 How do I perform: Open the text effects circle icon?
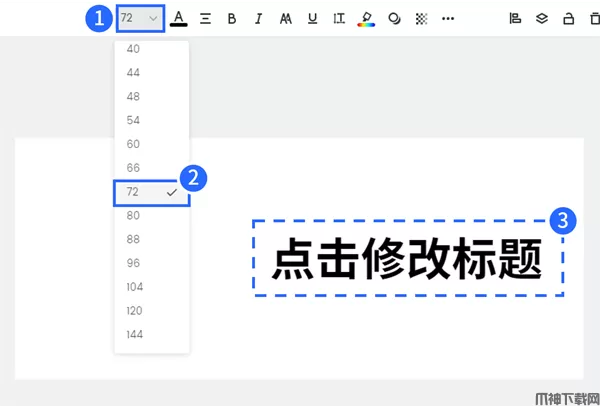pyautogui.click(x=394, y=18)
